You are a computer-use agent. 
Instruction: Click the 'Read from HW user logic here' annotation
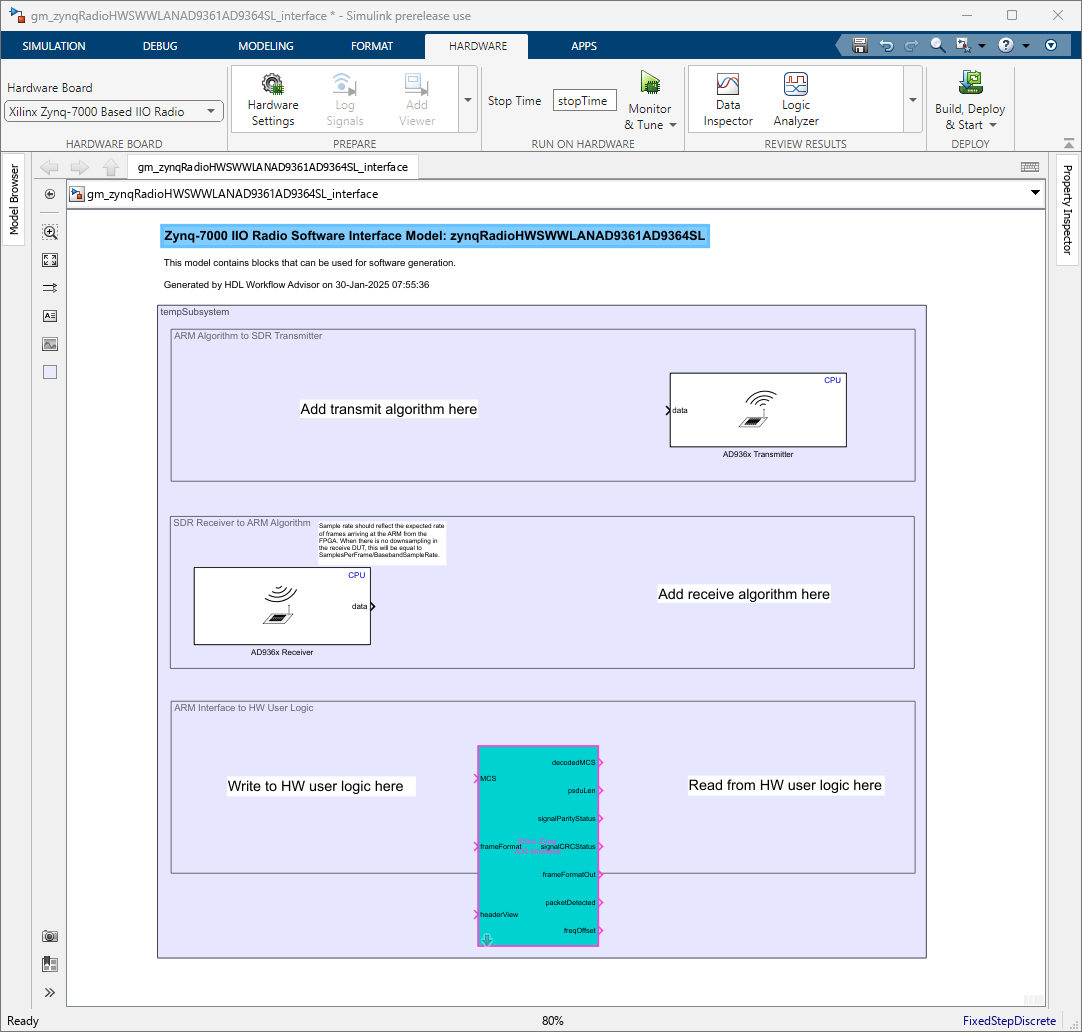tap(785, 786)
